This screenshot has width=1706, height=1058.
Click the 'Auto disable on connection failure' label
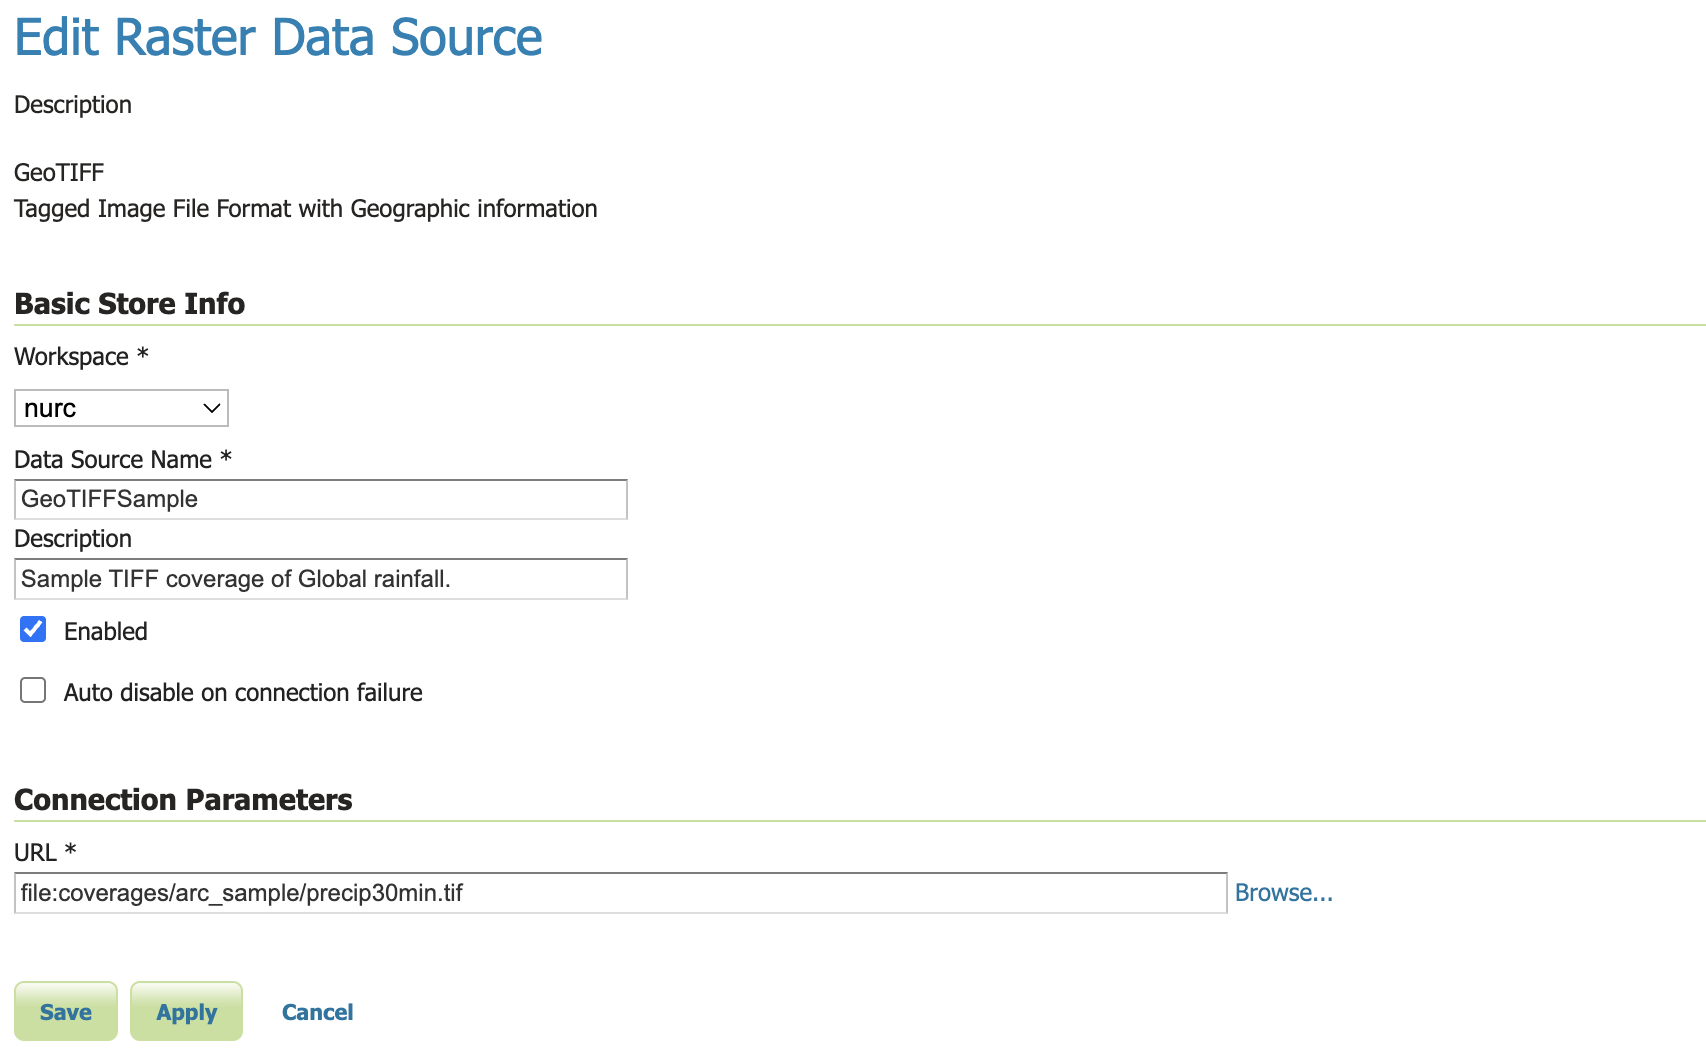coord(242,693)
